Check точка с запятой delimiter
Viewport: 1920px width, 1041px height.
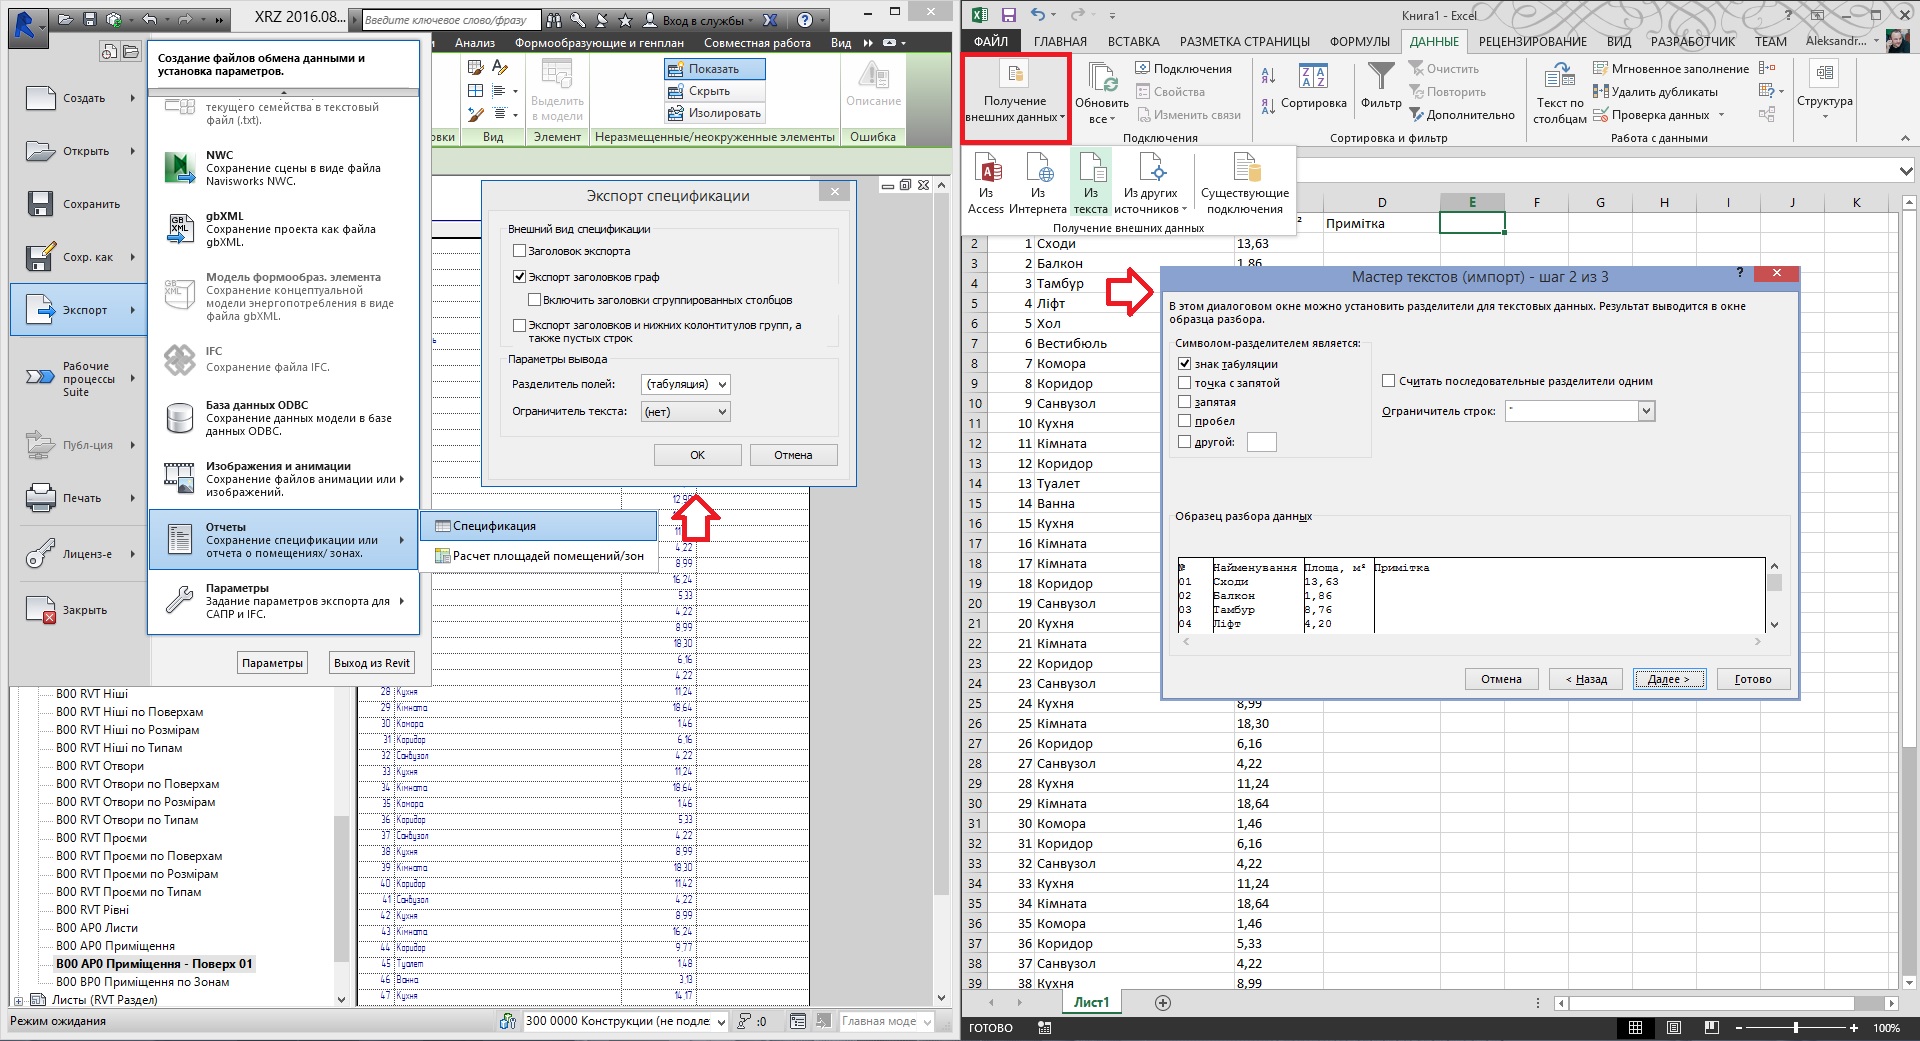(x=1185, y=383)
